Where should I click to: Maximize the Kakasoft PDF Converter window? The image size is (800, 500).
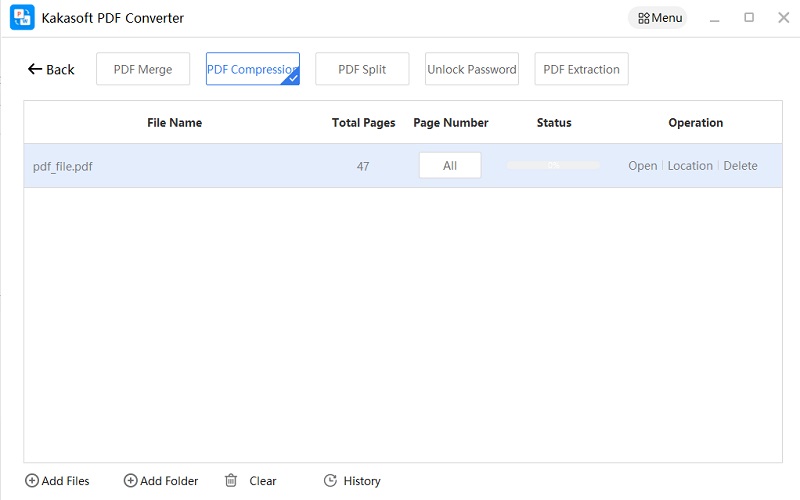[749, 17]
